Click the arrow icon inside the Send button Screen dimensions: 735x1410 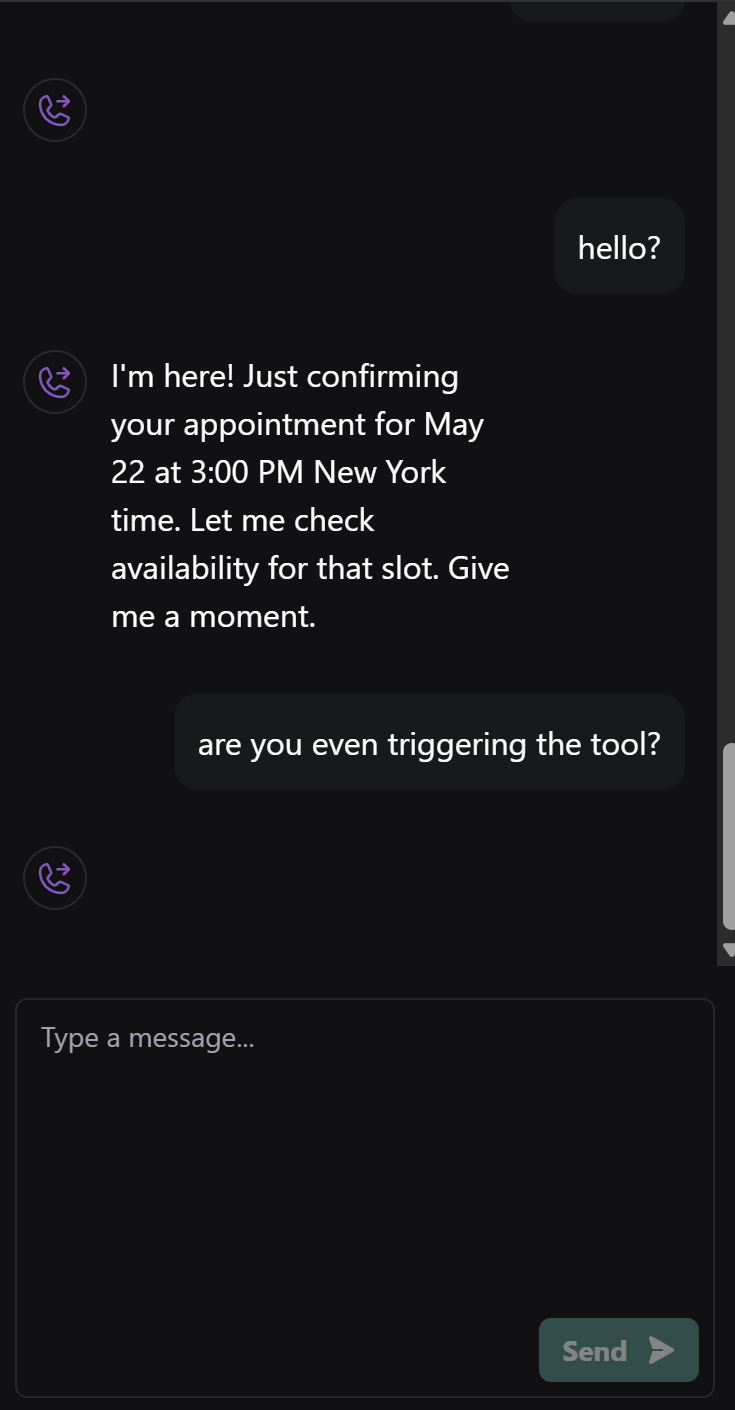[x=660, y=1349]
